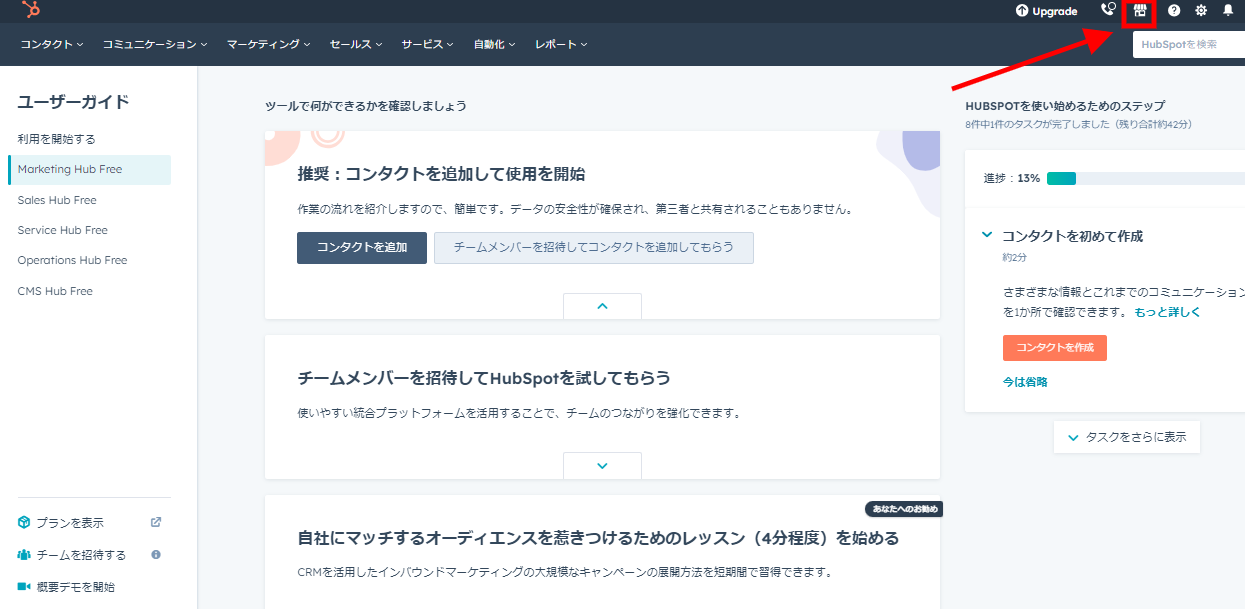Click チームメンバーを招待してコンタクトを追加してもらう button
The width and height of the screenshot is (1245, 609).
tap(594, 248)
